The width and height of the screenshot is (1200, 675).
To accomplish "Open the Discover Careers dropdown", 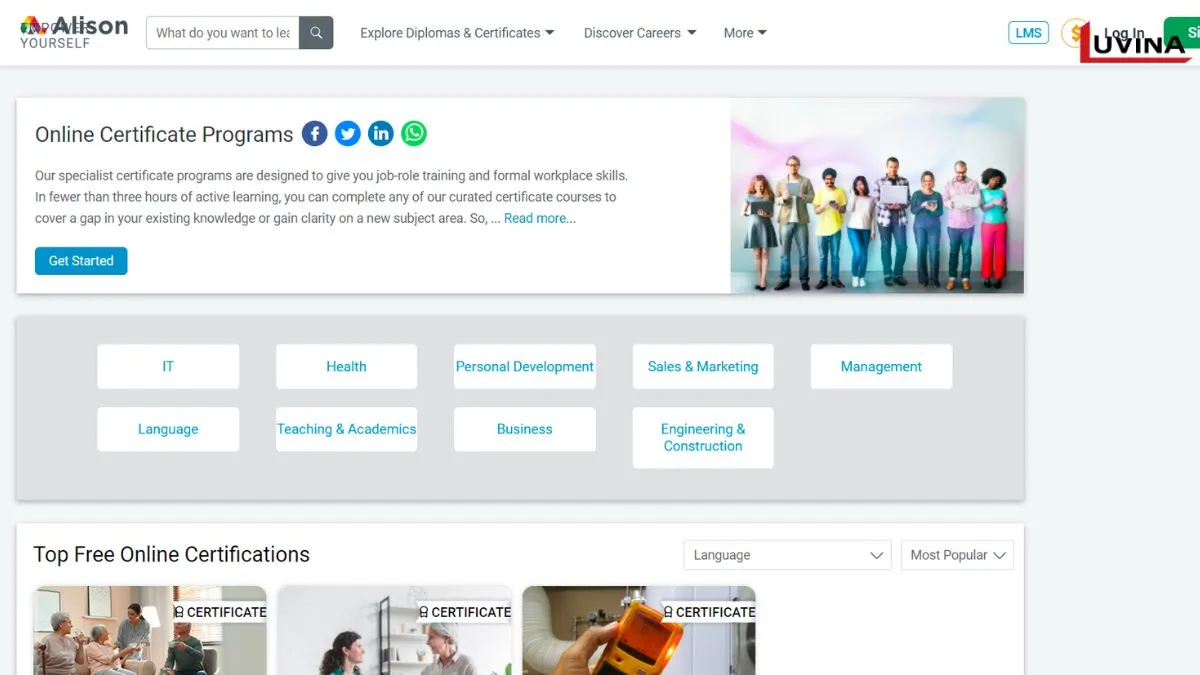I will pyautogui.click(x=640, y=33).
